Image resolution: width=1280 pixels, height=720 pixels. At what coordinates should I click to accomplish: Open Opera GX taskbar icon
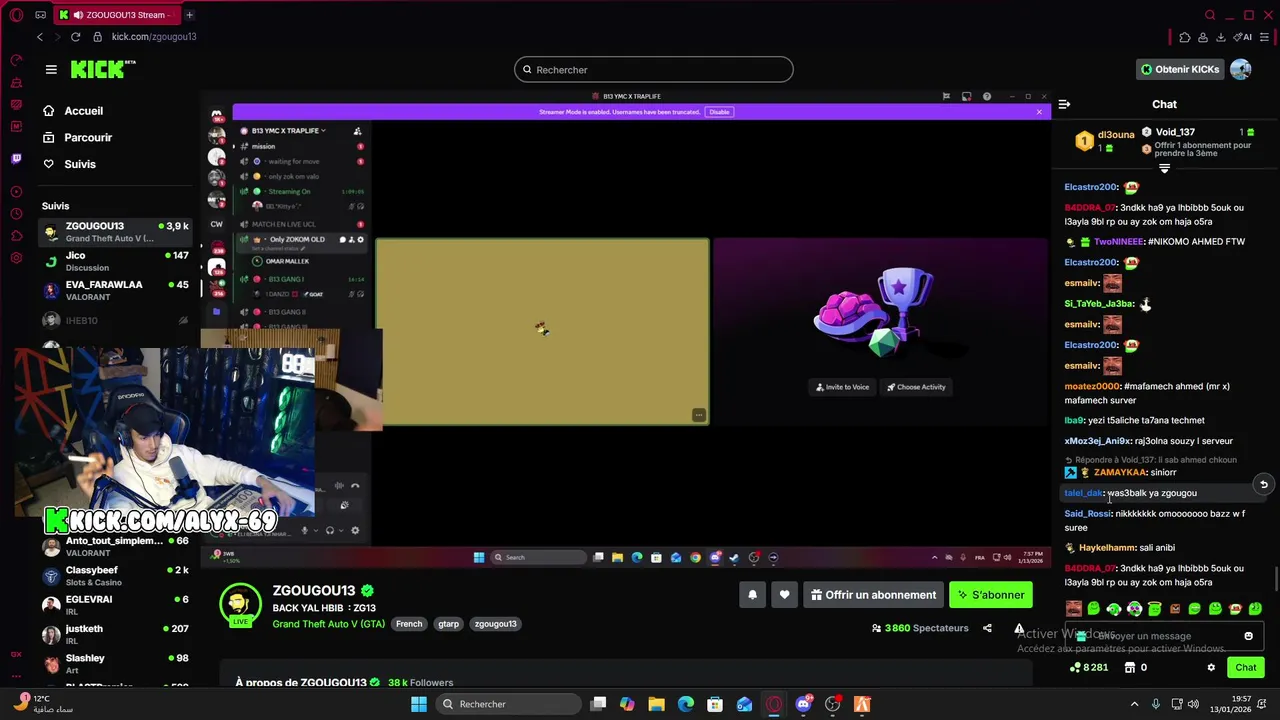(x=774, y=704)
